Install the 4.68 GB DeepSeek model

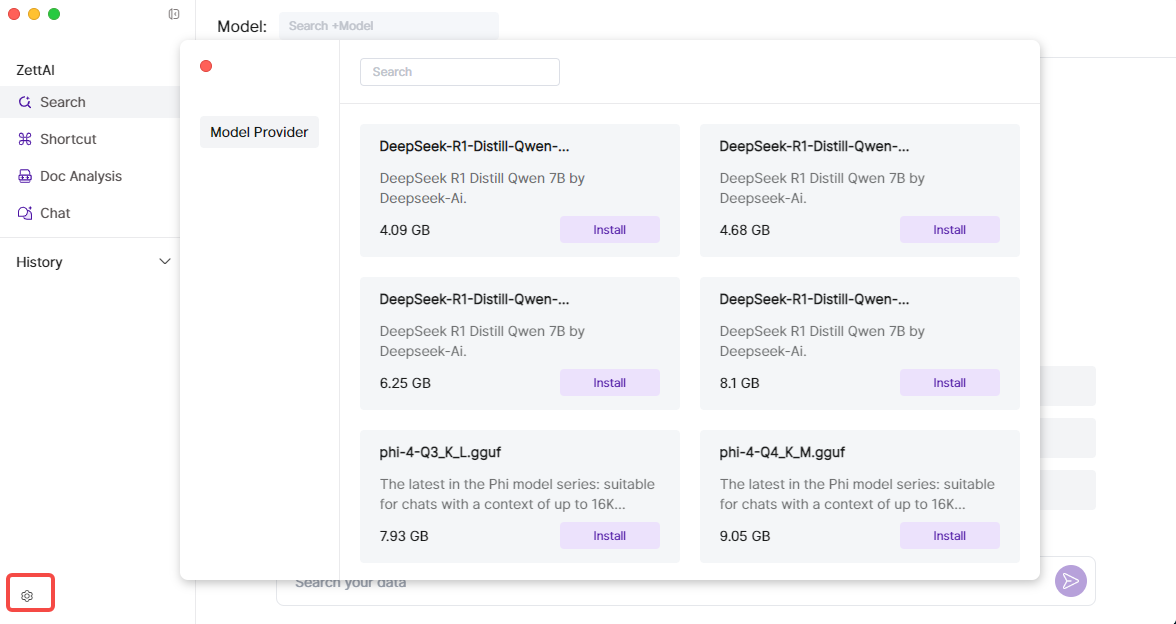tap(950, 230)
